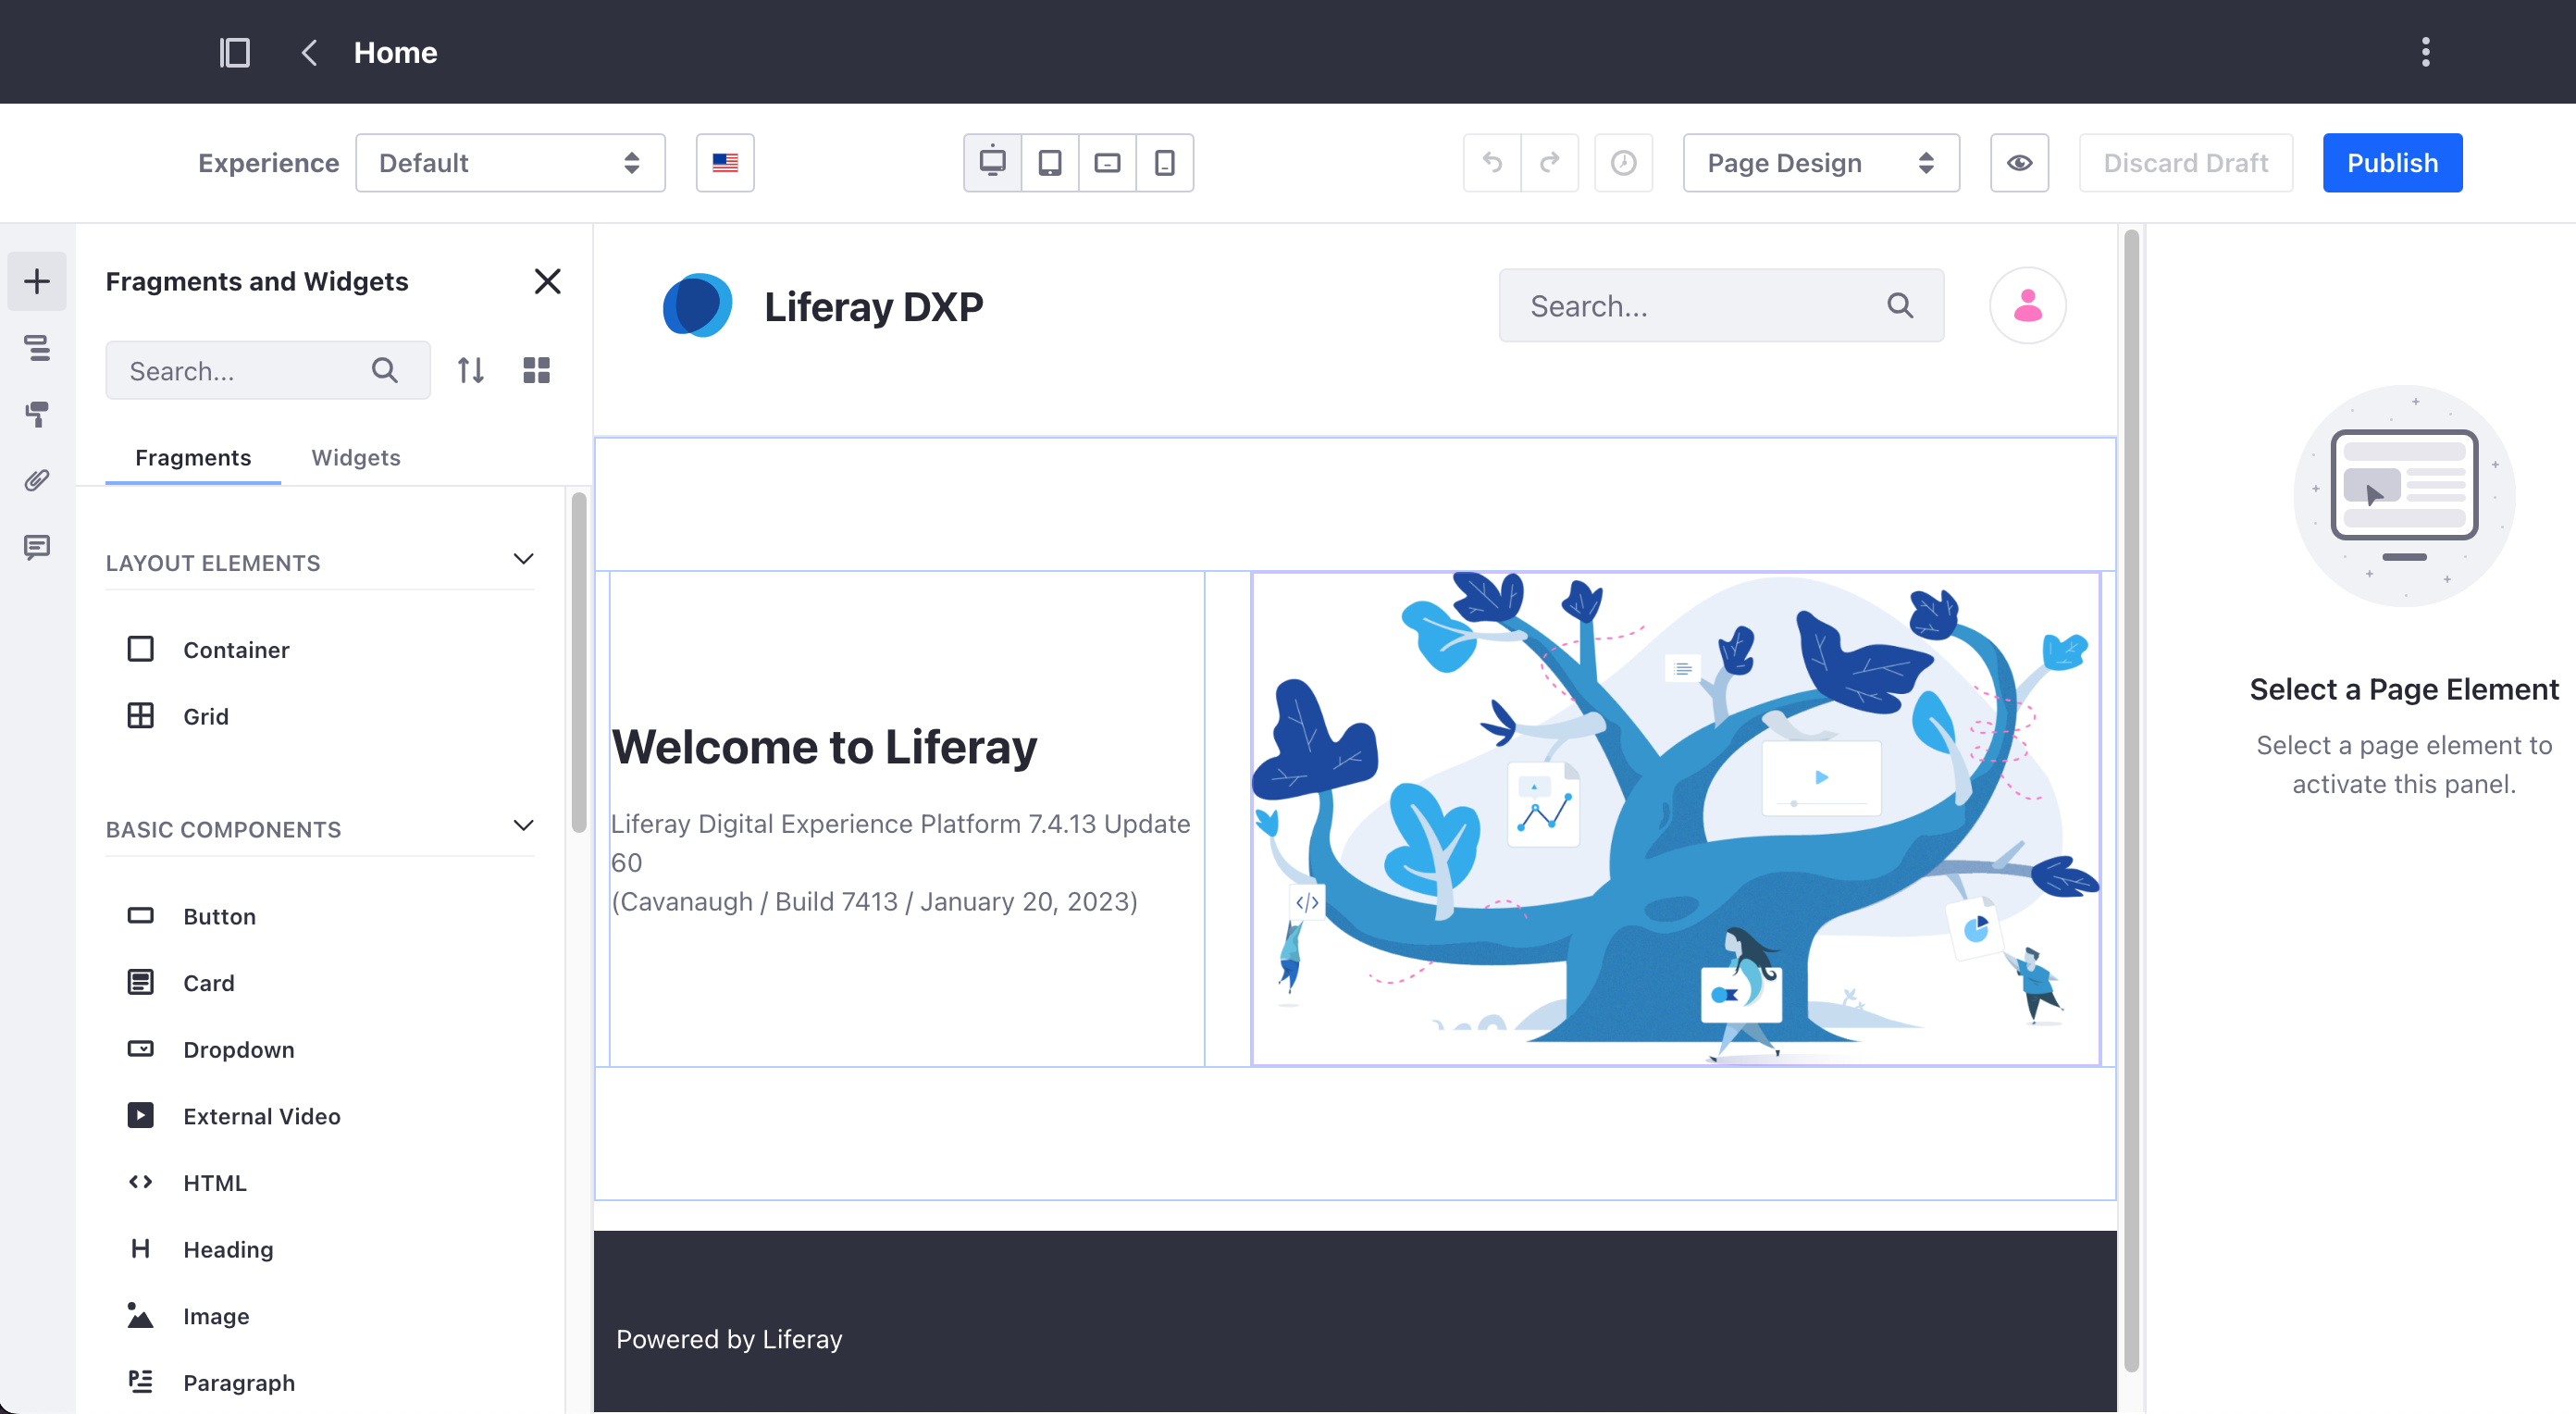This screenshot has height=1414, width=2576.
Task: Toggle the sort order icon in fragments panel
Action: coord(470,369)
